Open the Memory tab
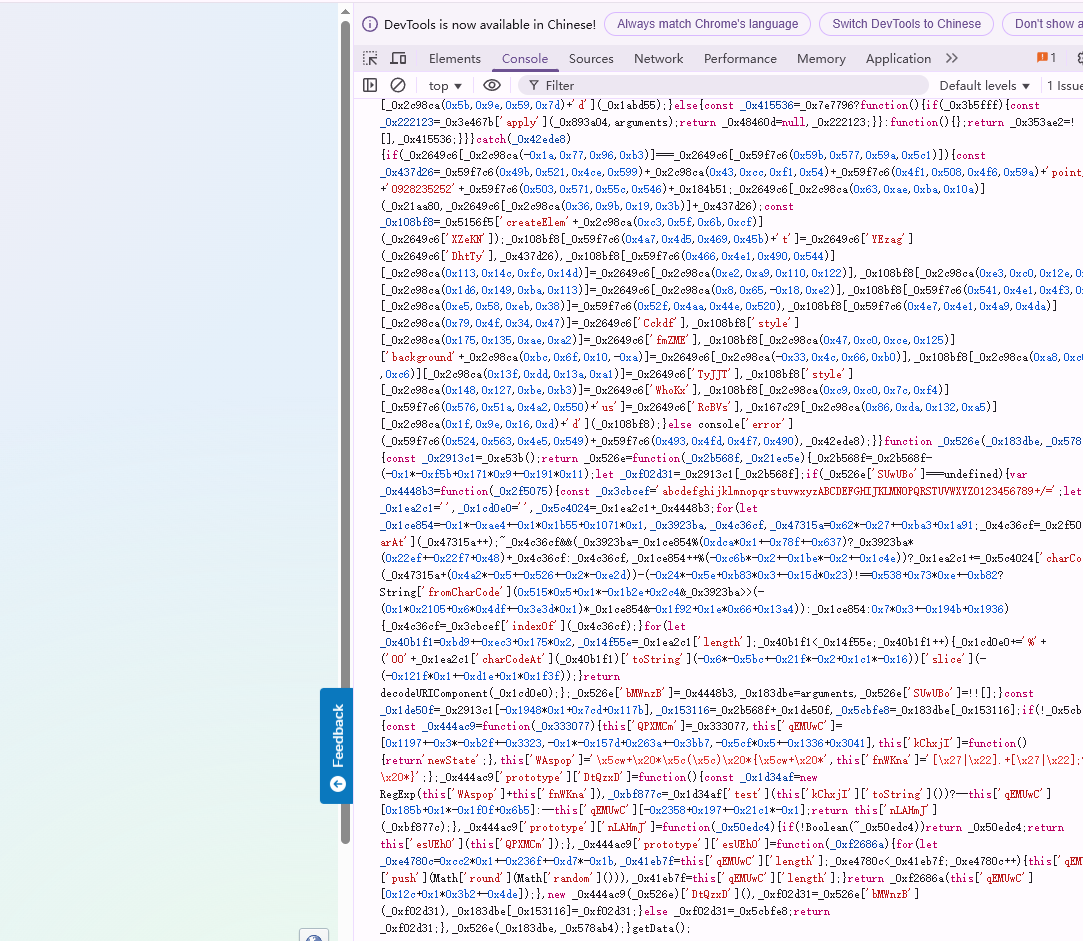The height and width of the screenshot is (941, 1083). (821, 59)
